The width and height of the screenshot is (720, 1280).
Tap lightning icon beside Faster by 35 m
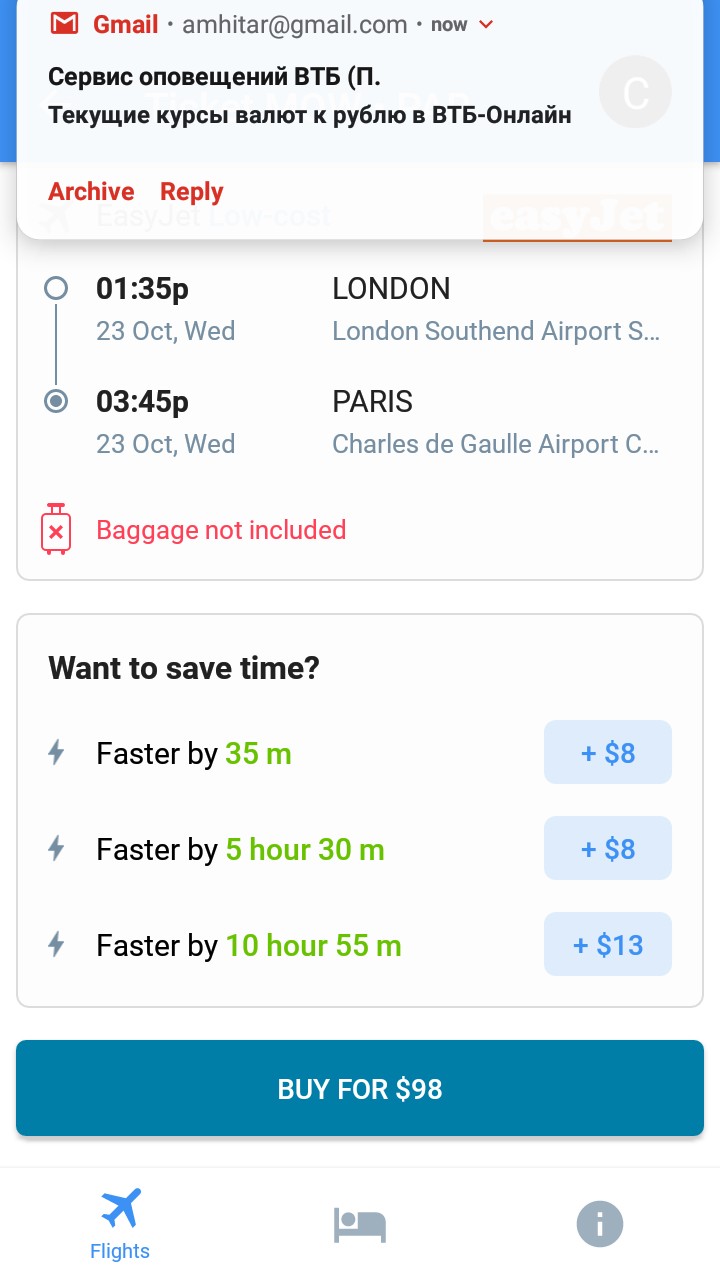tap(57, 752)
